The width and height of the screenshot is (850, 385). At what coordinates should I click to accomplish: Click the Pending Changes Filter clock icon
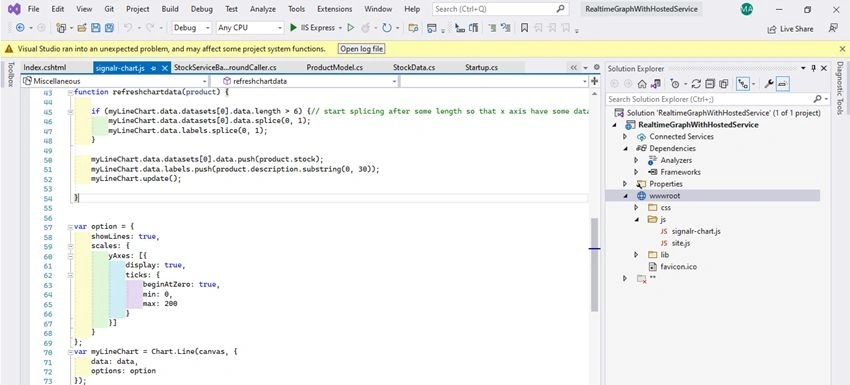674,84
